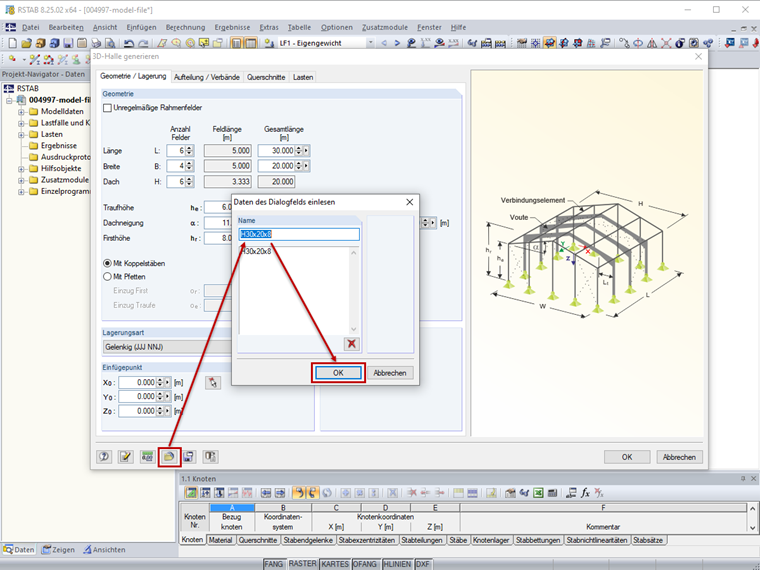760x570 pixels.
Task: Increase Anzahl Felder L value with stepper
Action: click(x=189, y=148)
